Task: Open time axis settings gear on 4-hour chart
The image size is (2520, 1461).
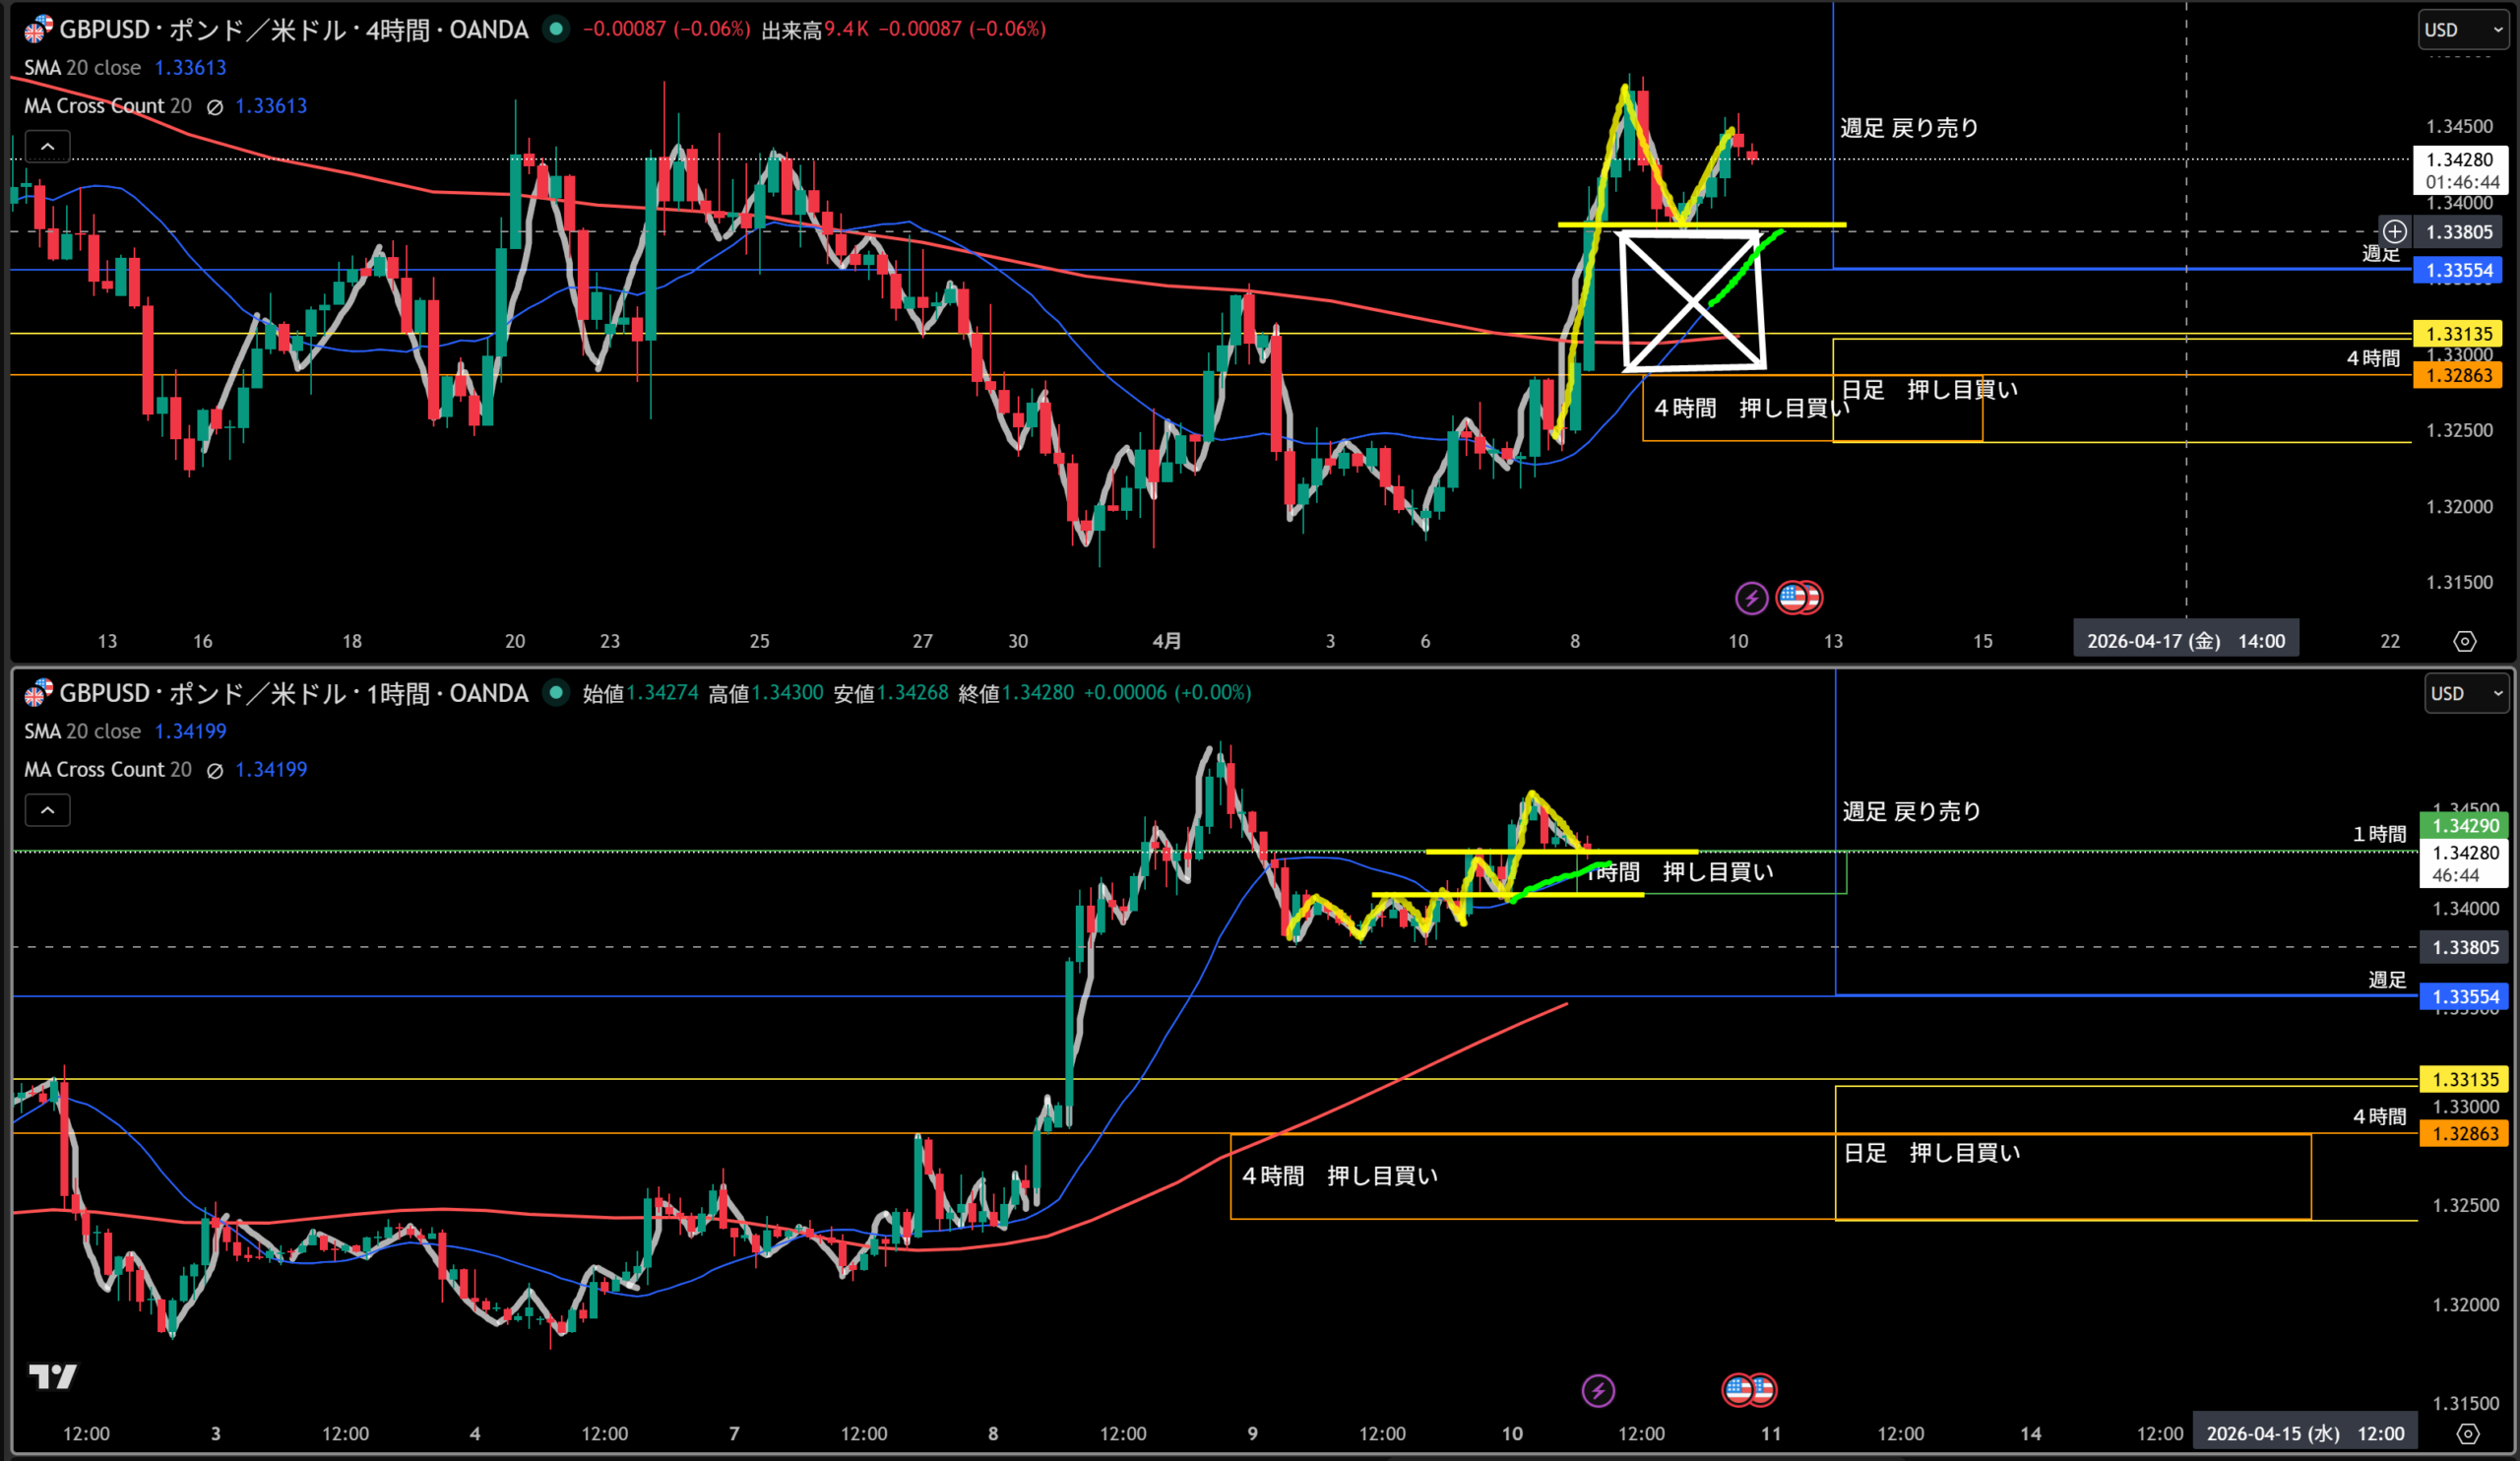Action: click(x=2464, y=641)
